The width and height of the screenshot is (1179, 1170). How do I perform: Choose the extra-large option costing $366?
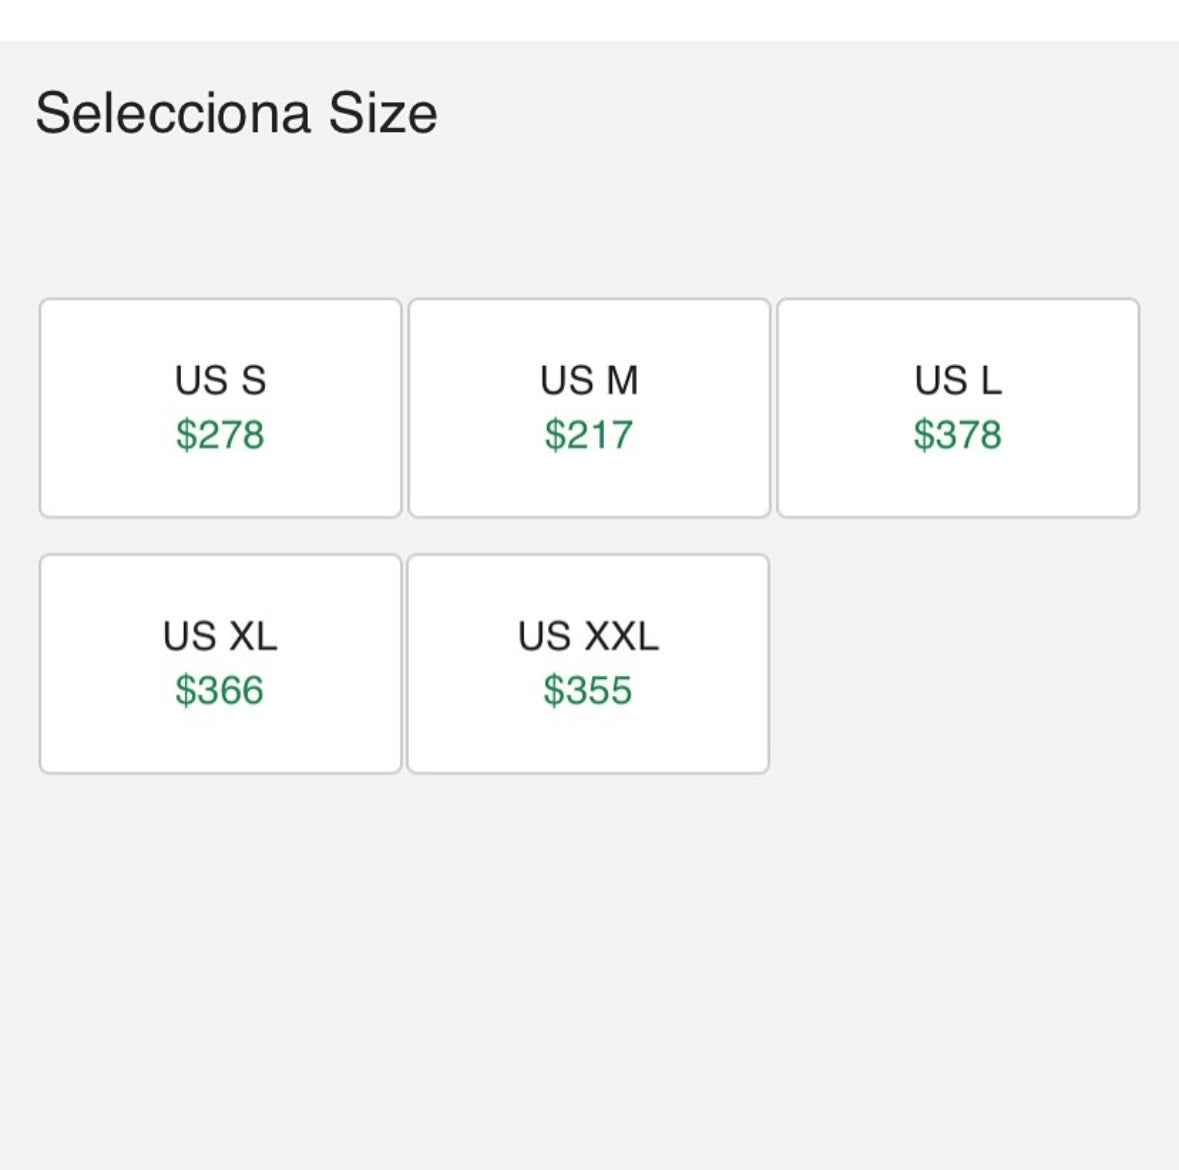tap(220, 664)
